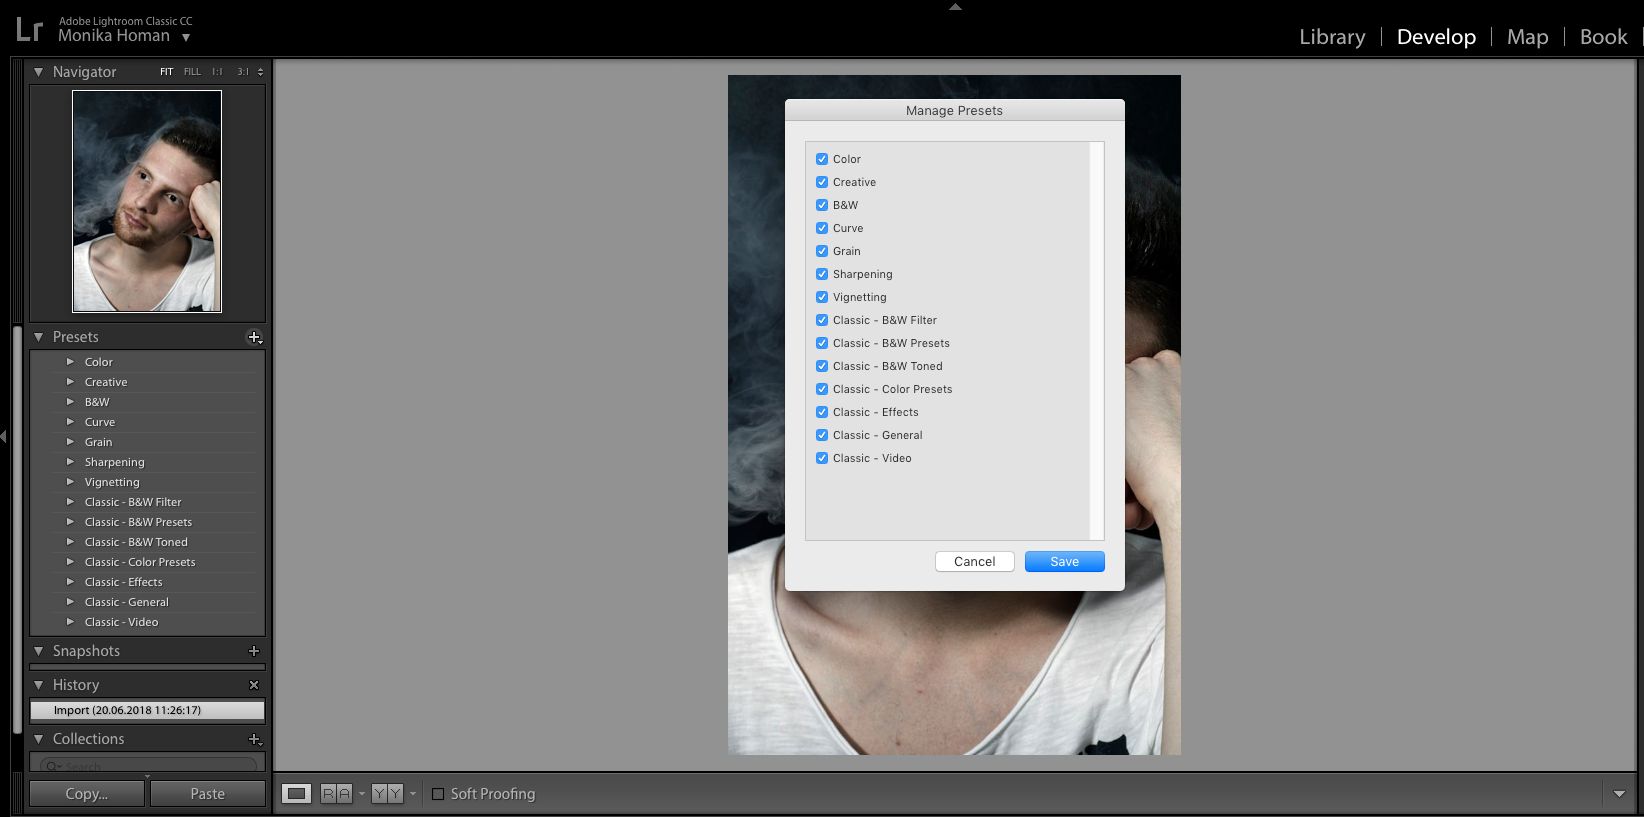The width and height of the screenshot is (1644, 817).
Task: Expand Classic - B&W Filter folder in panel
Action: point(70,502)
